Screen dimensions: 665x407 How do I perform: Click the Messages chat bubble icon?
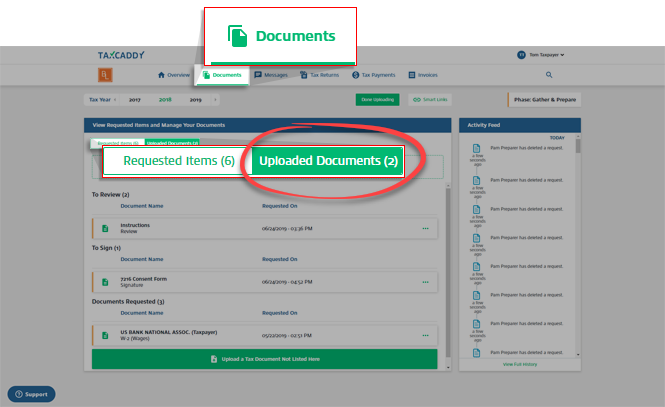[258, 75]
